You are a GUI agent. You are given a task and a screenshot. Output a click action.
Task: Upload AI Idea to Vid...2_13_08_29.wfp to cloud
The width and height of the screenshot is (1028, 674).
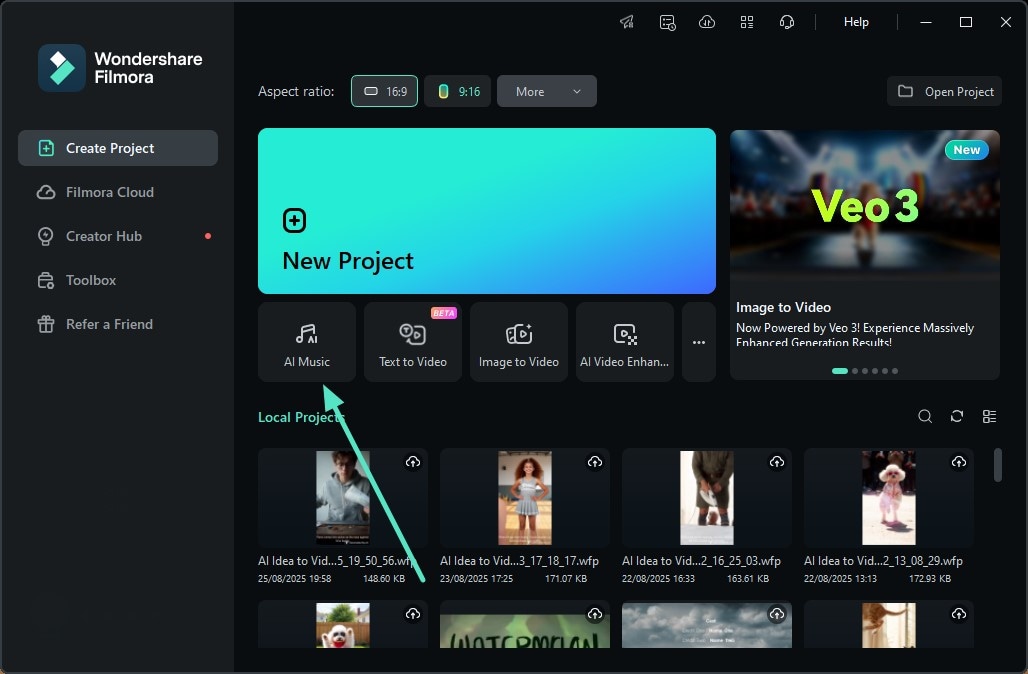click(x=959, y=462)
